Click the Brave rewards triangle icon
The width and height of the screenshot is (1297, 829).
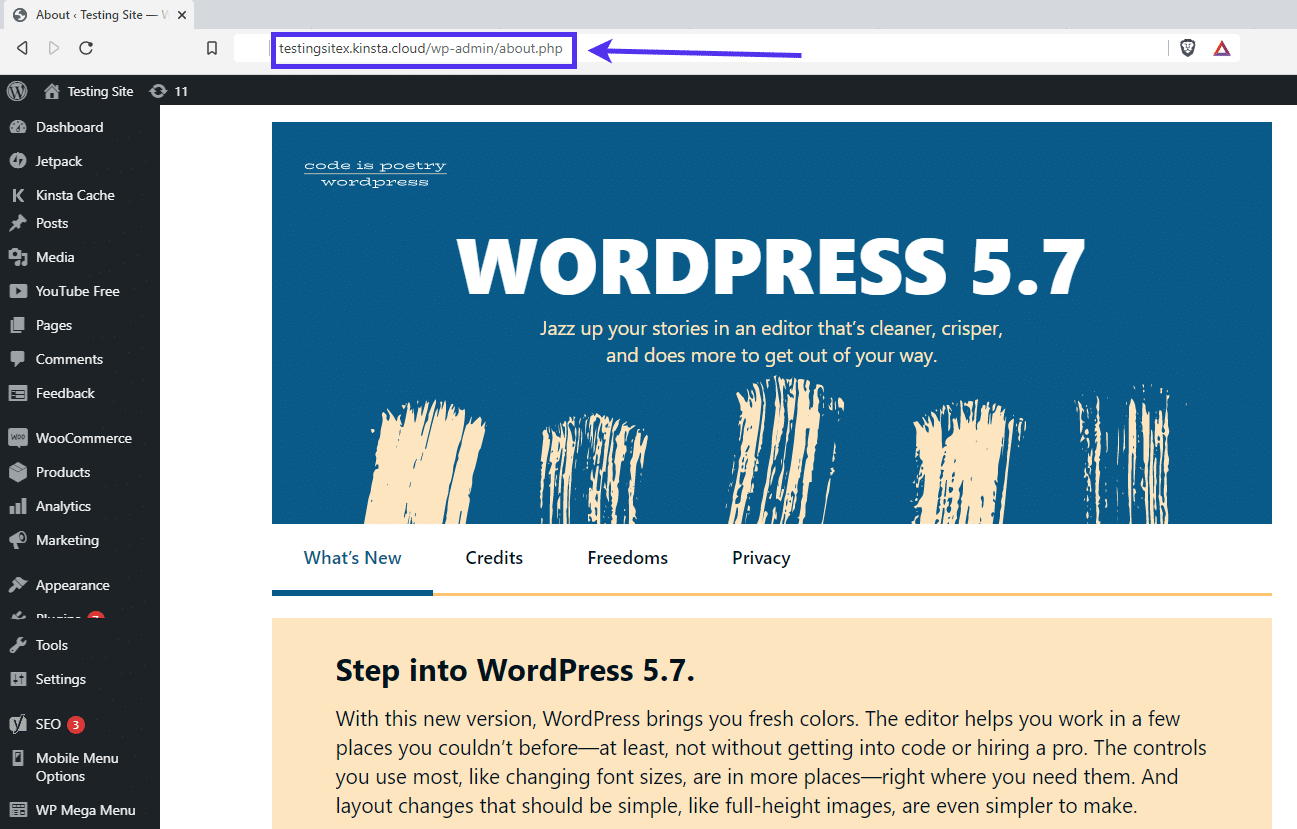coord(1222,48)
